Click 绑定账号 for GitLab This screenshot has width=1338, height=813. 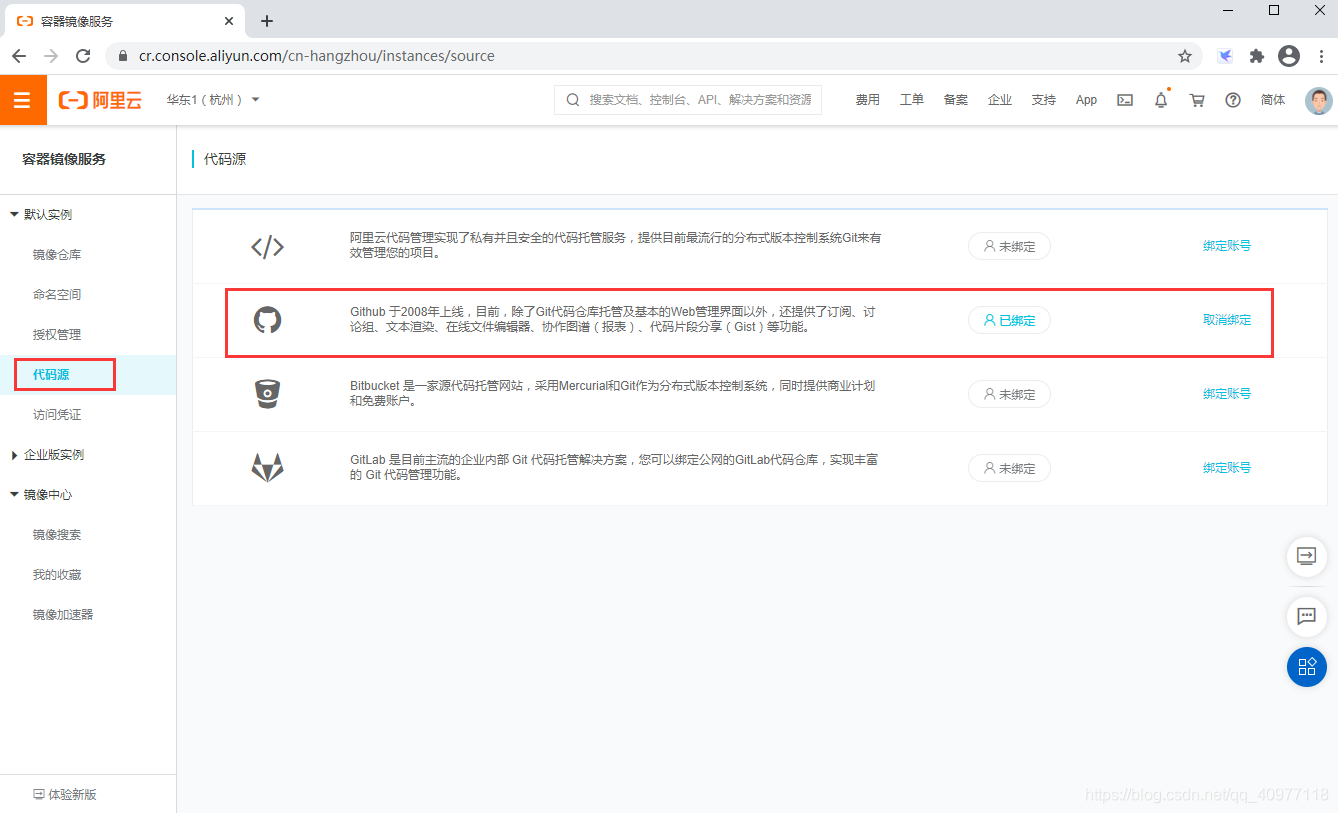(1227, 468)
